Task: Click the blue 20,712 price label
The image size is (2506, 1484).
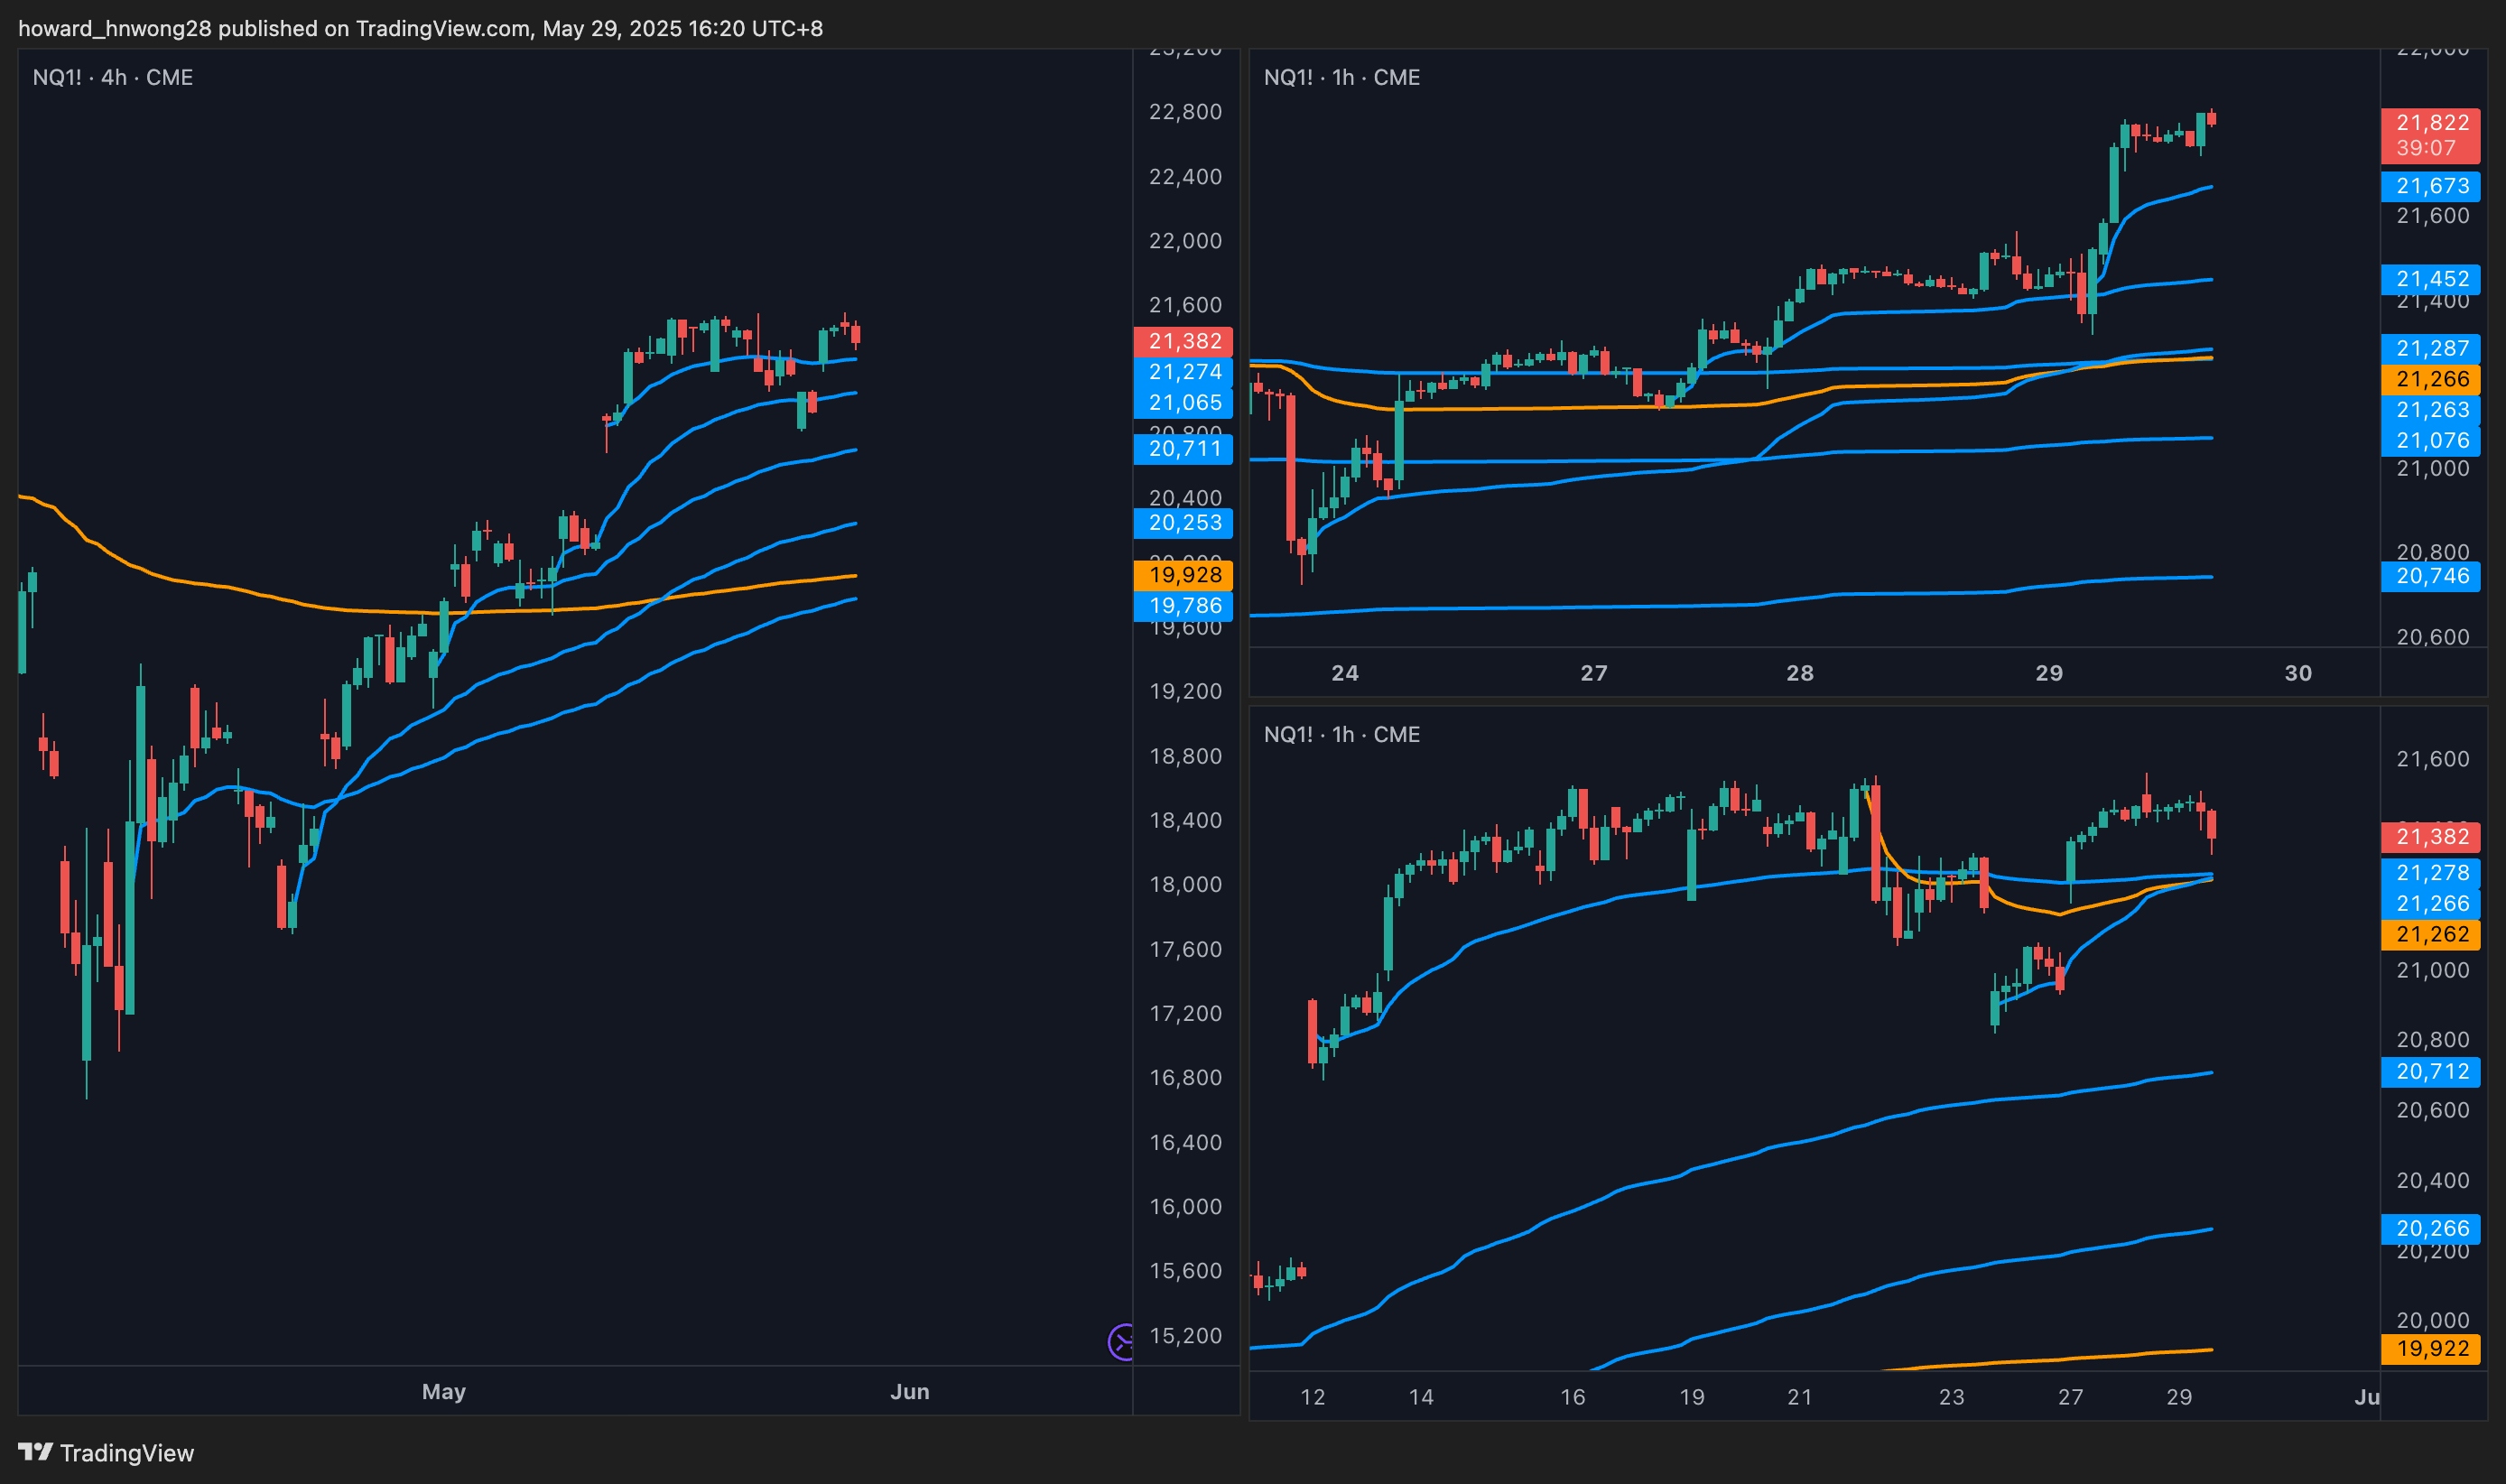Action: point(2431,1072)
